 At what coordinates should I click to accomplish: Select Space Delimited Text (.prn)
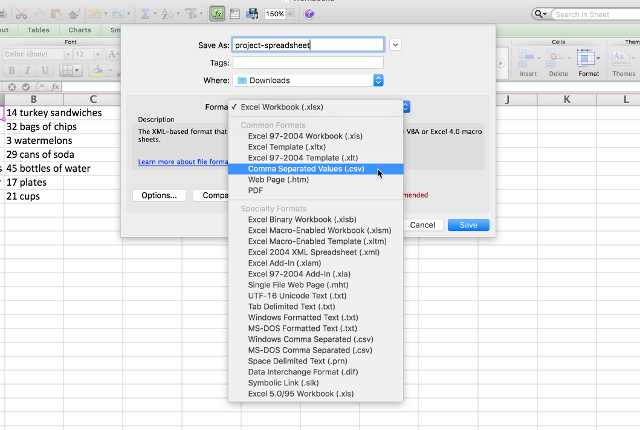[x=316, y=361]
